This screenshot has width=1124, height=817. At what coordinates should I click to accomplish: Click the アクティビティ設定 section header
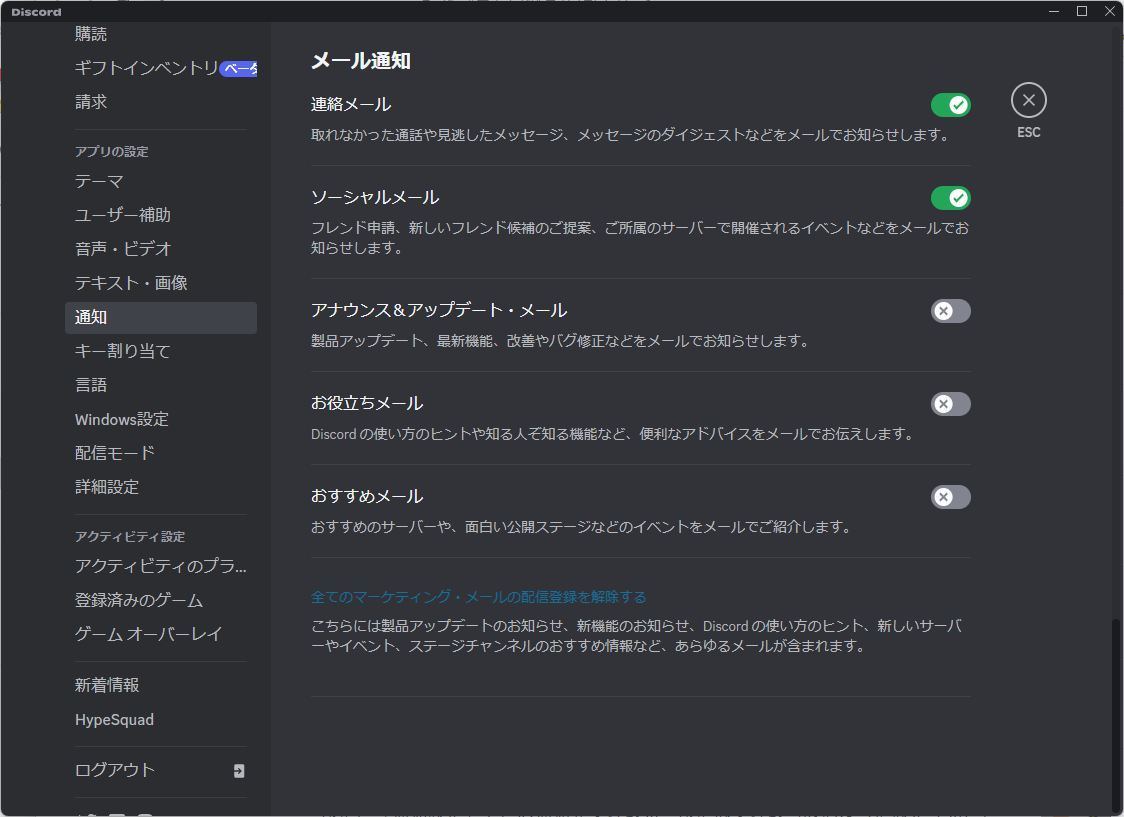click(130, 537)
